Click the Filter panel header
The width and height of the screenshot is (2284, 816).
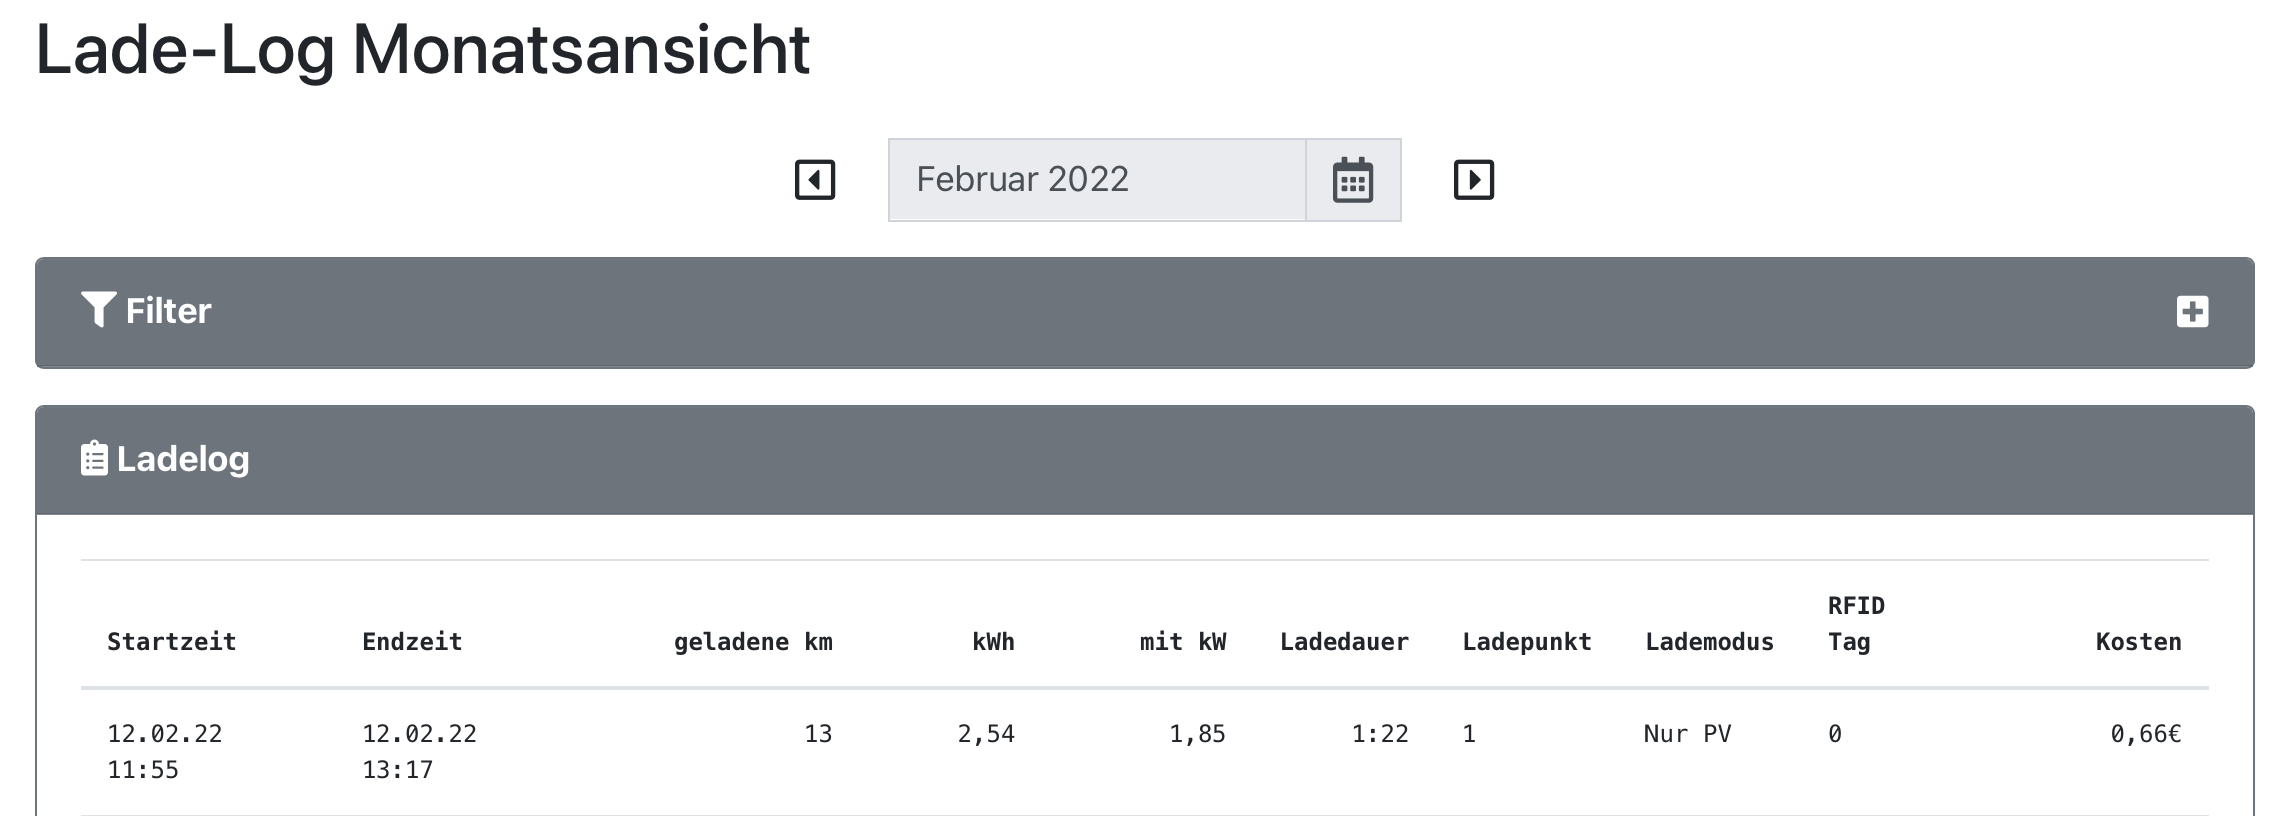[1144, 312]
